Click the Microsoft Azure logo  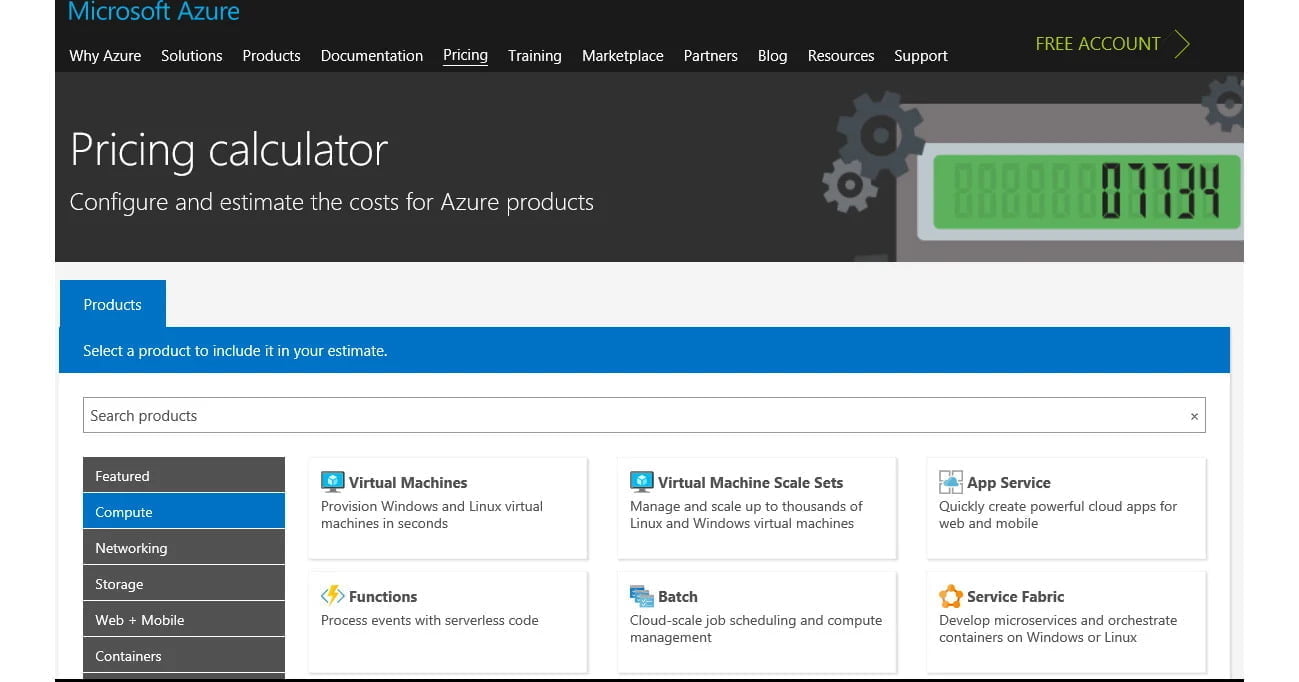pos(152,13)
